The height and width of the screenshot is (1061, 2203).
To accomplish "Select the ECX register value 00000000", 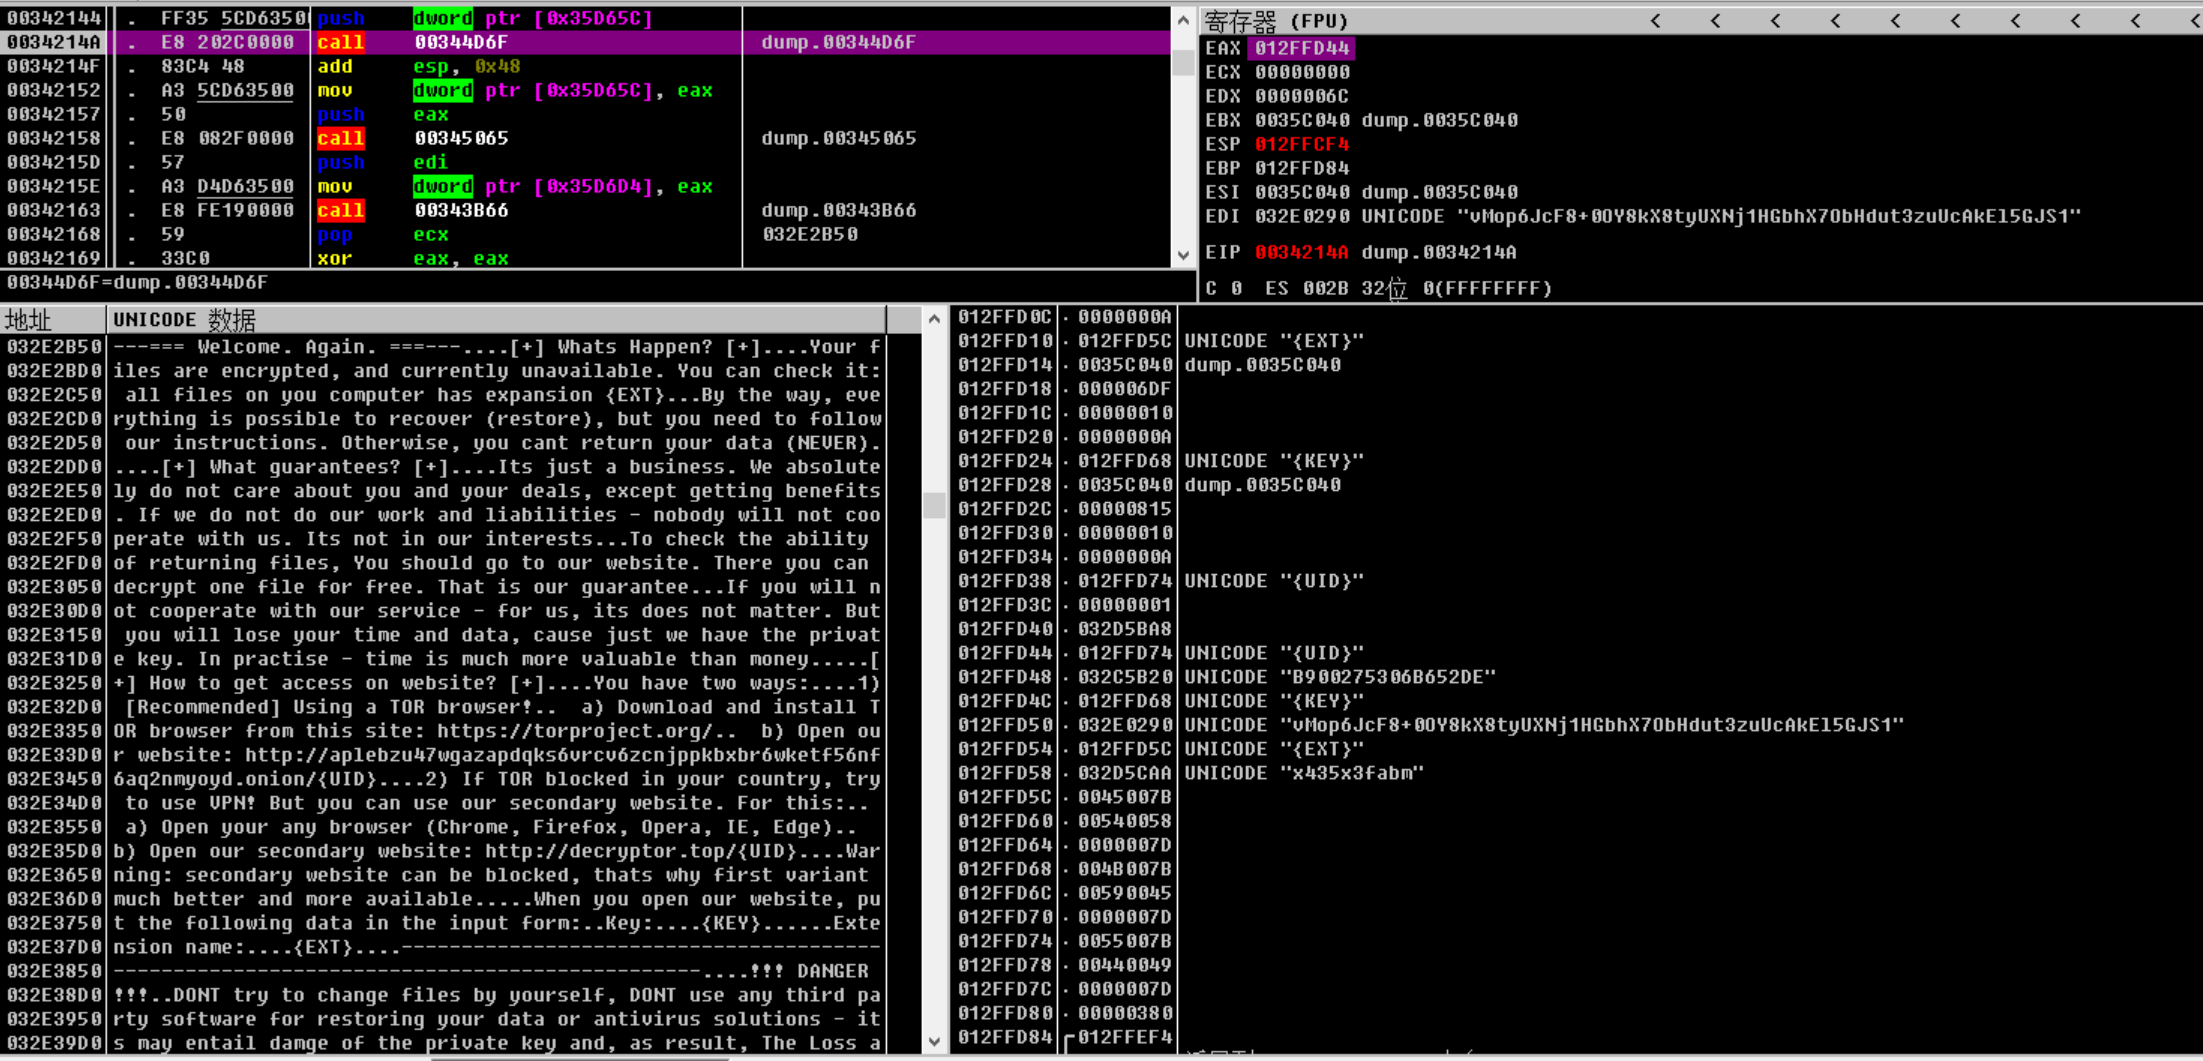I will [1301, 72].
